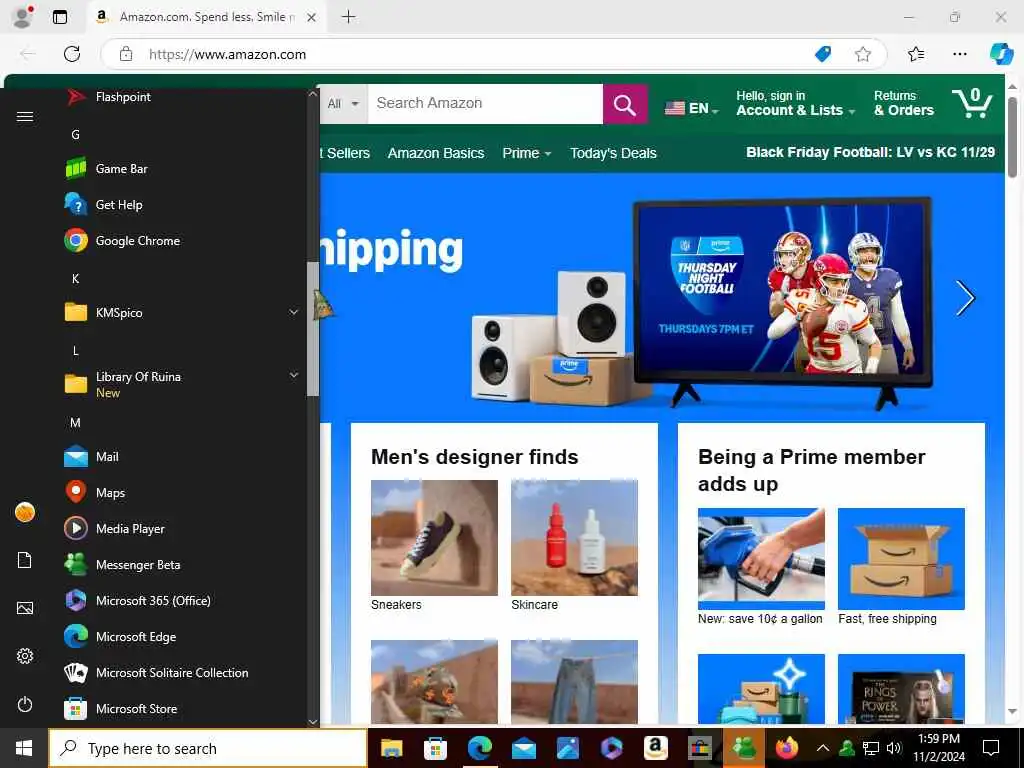Open Microsoft Store on the taskbar
This screenshot has height=768, width=1024.
(x=435, y=748)
